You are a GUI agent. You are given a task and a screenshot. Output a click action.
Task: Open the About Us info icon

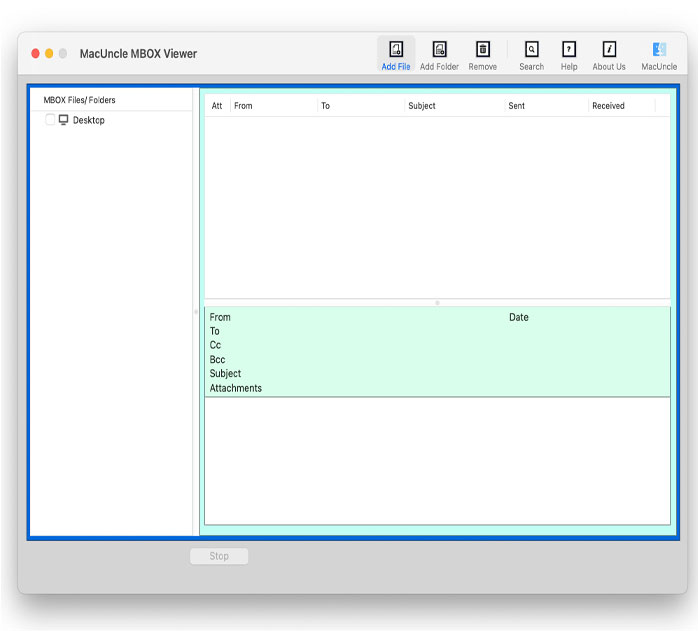click(609, 50)
